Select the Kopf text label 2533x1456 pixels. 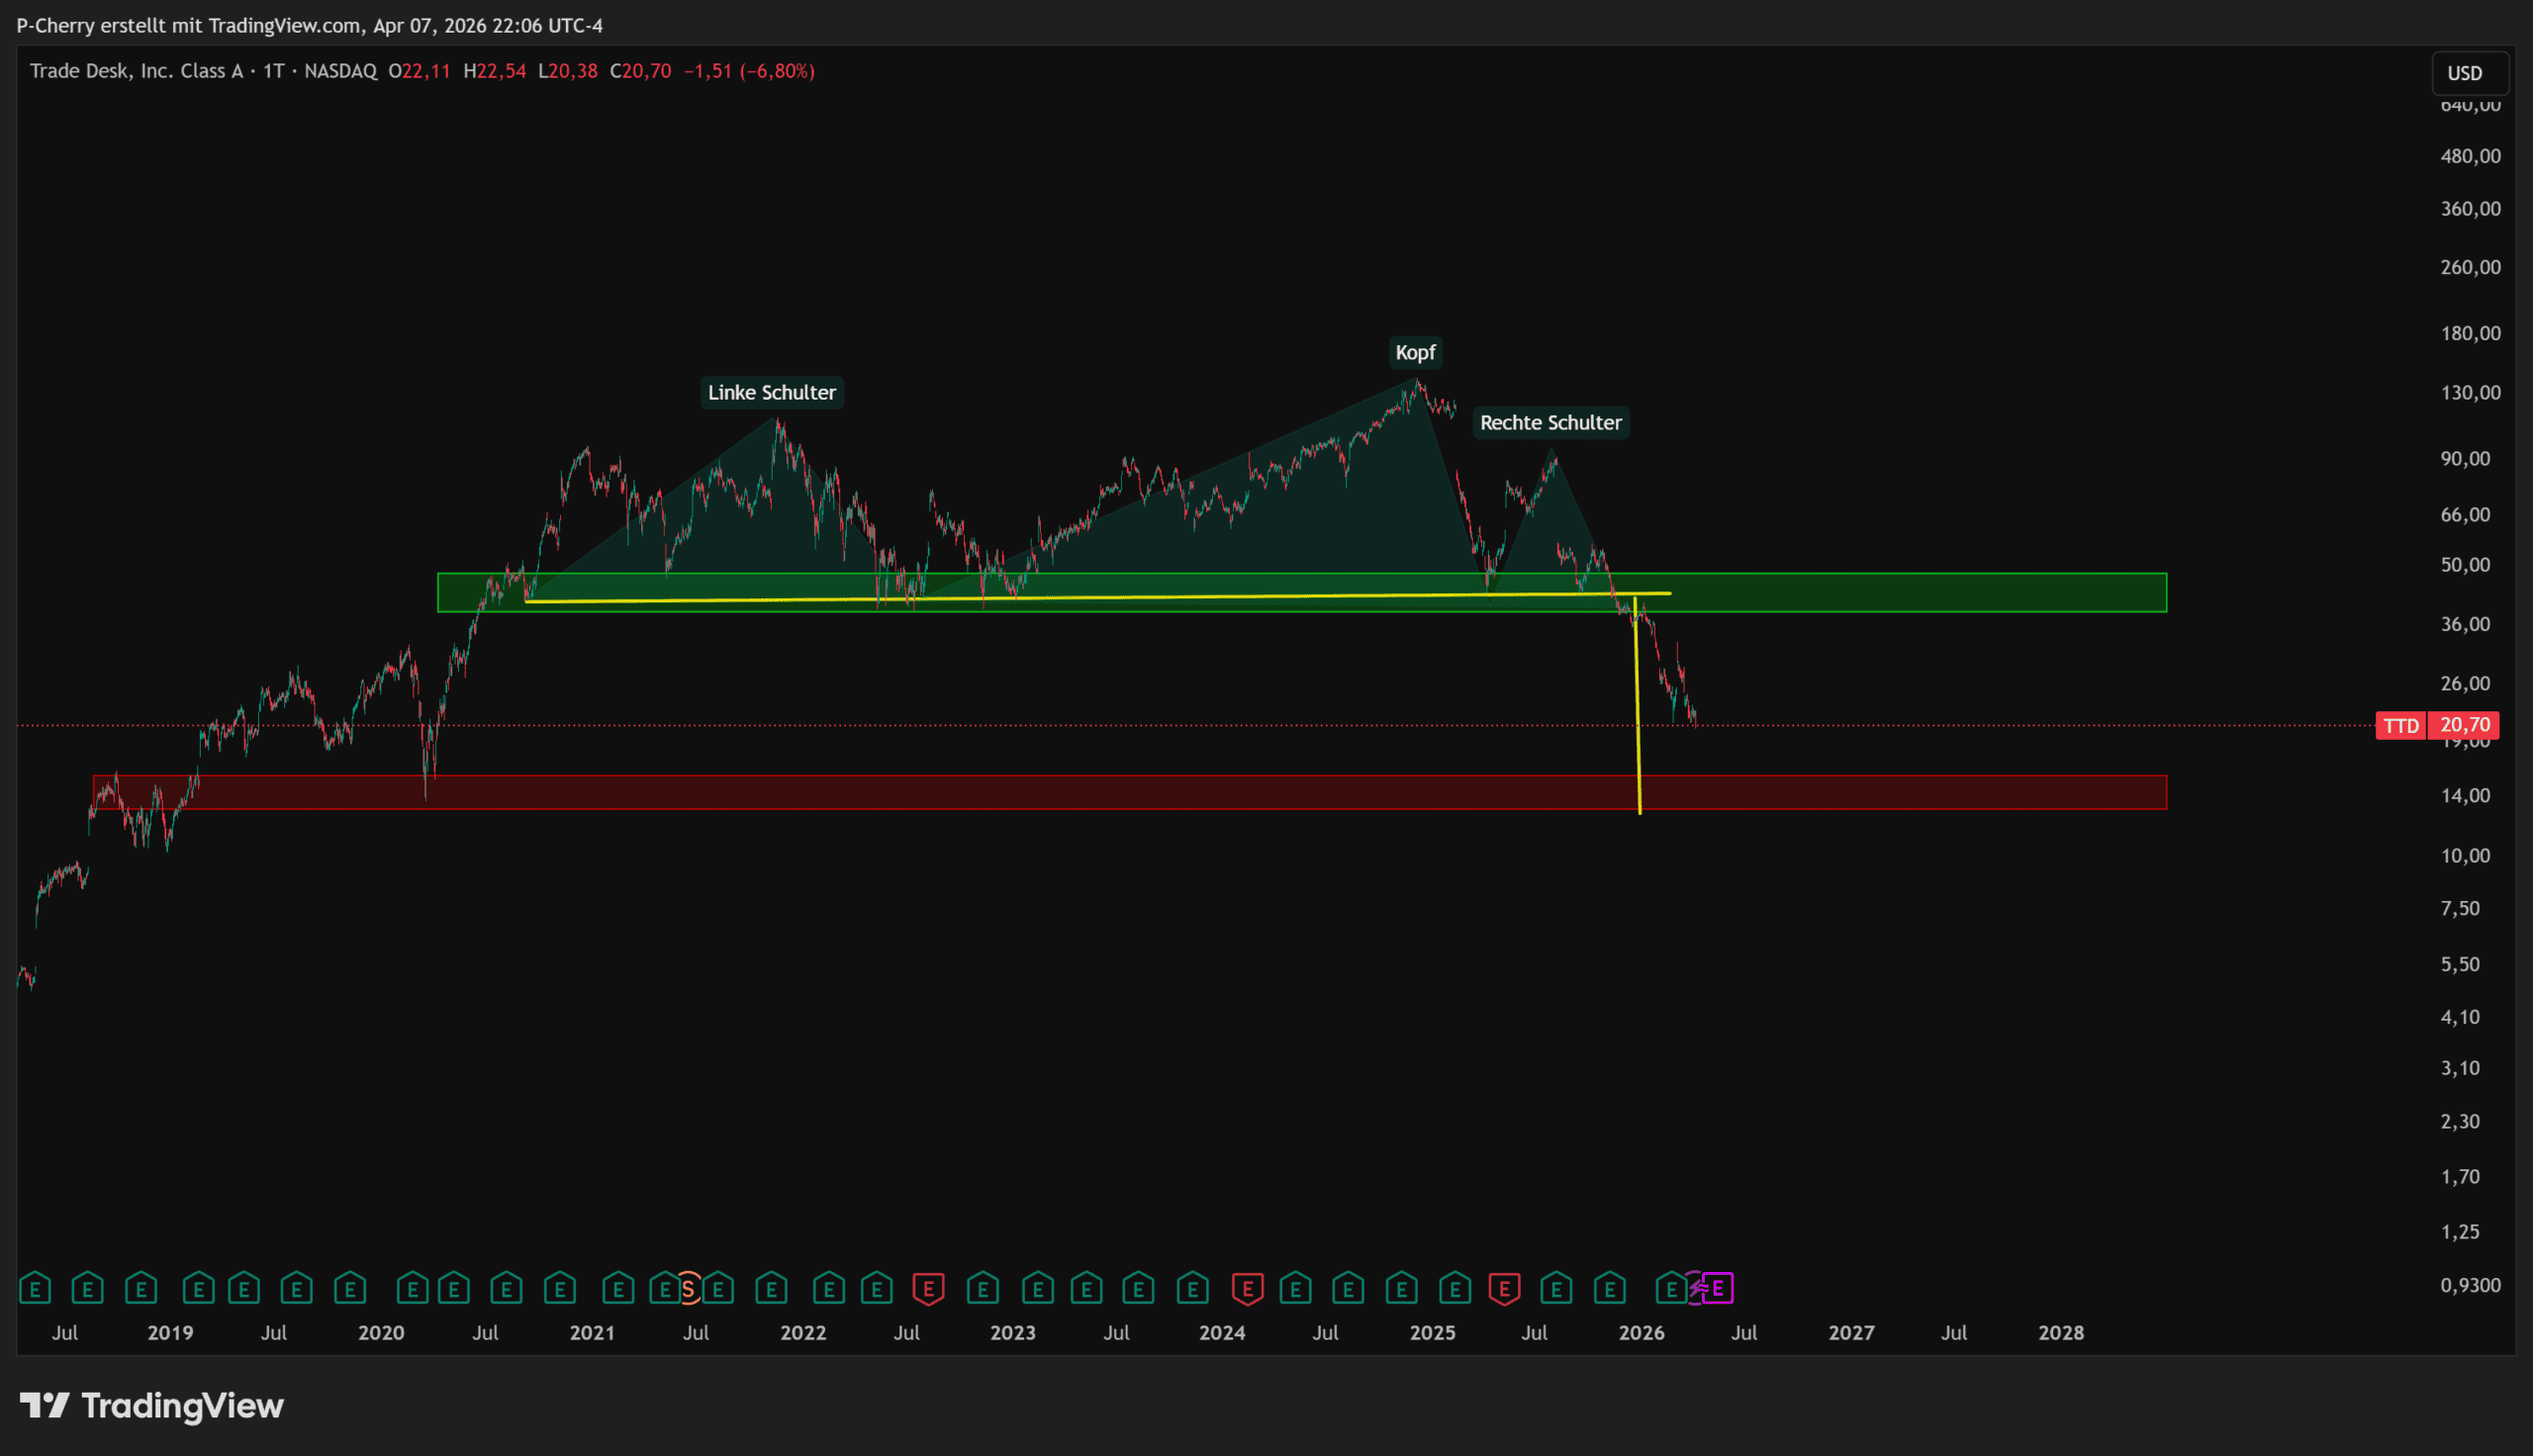click(1414, 352)
